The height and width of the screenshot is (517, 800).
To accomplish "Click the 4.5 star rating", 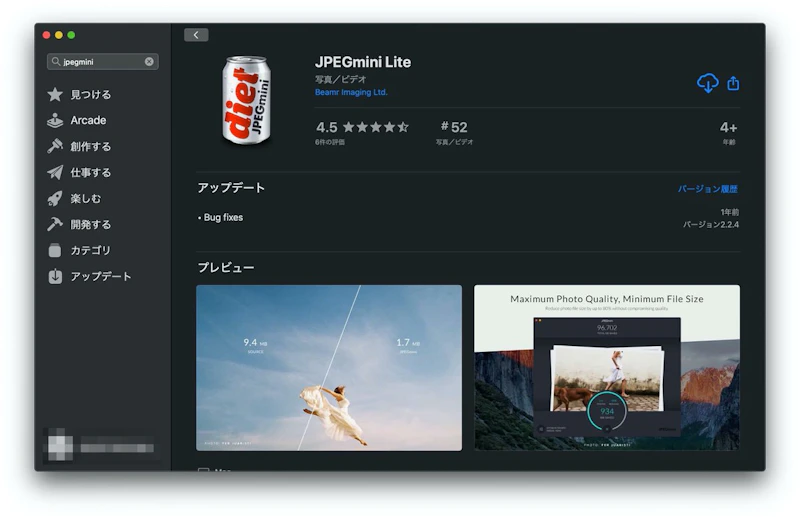I will coord(362,127).
